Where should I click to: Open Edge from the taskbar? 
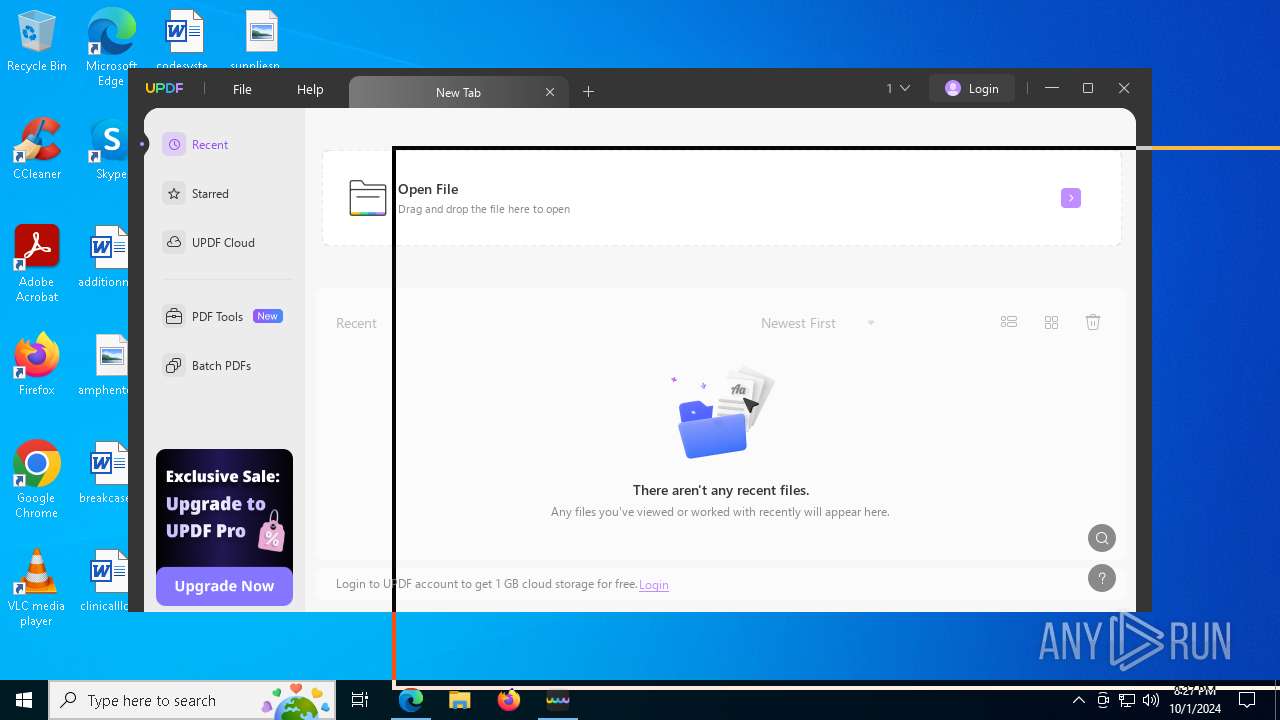(x=411, y=700)
